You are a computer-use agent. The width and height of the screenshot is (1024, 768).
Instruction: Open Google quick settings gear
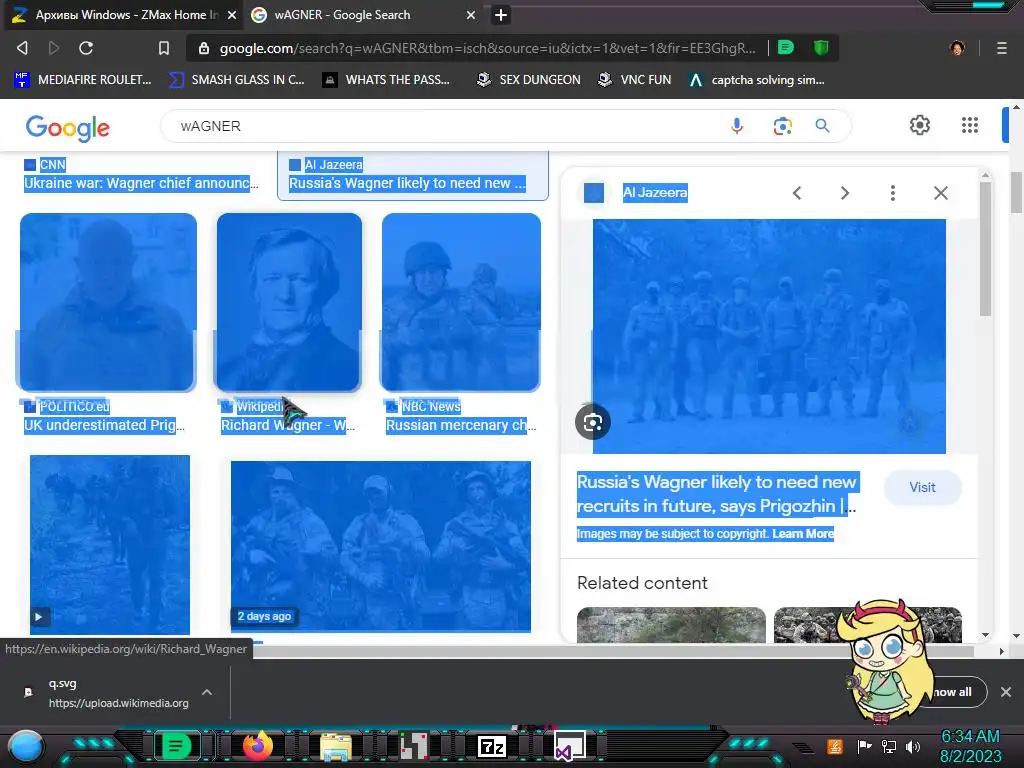(920, 125)
